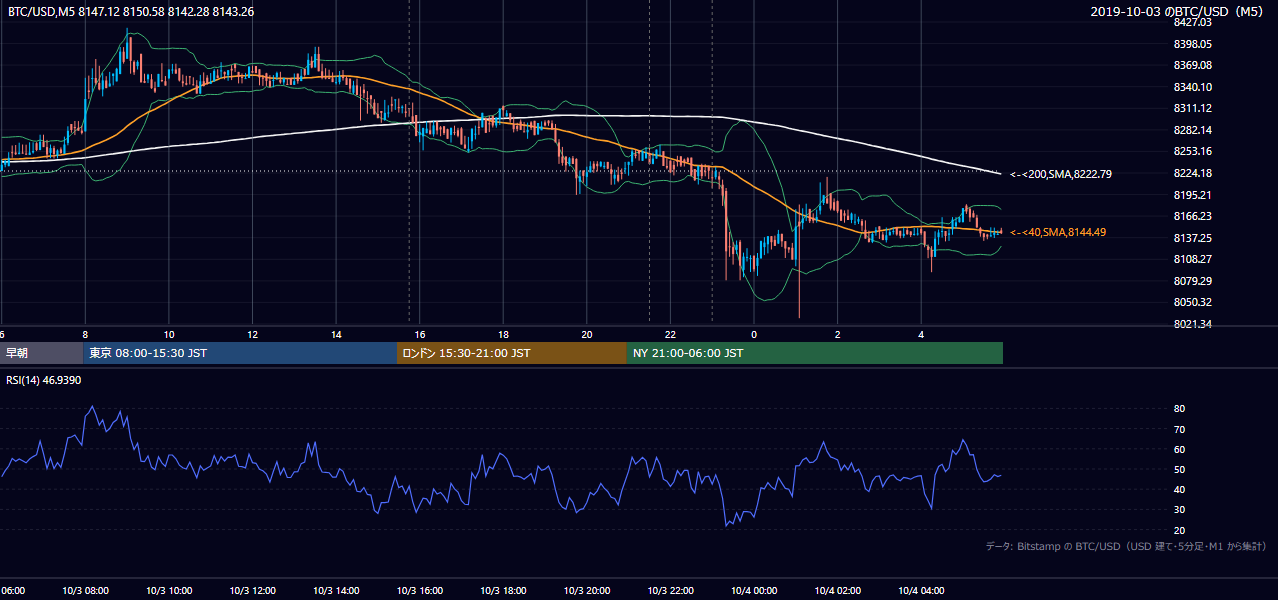Click the 10/4 02:00 date label
1278x600 pixels.
coord(838,590)
